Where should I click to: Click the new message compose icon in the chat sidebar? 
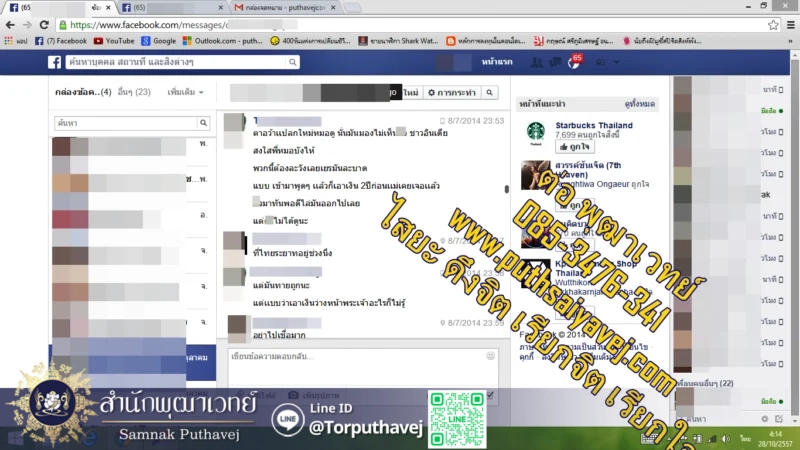tap(779, 419)
